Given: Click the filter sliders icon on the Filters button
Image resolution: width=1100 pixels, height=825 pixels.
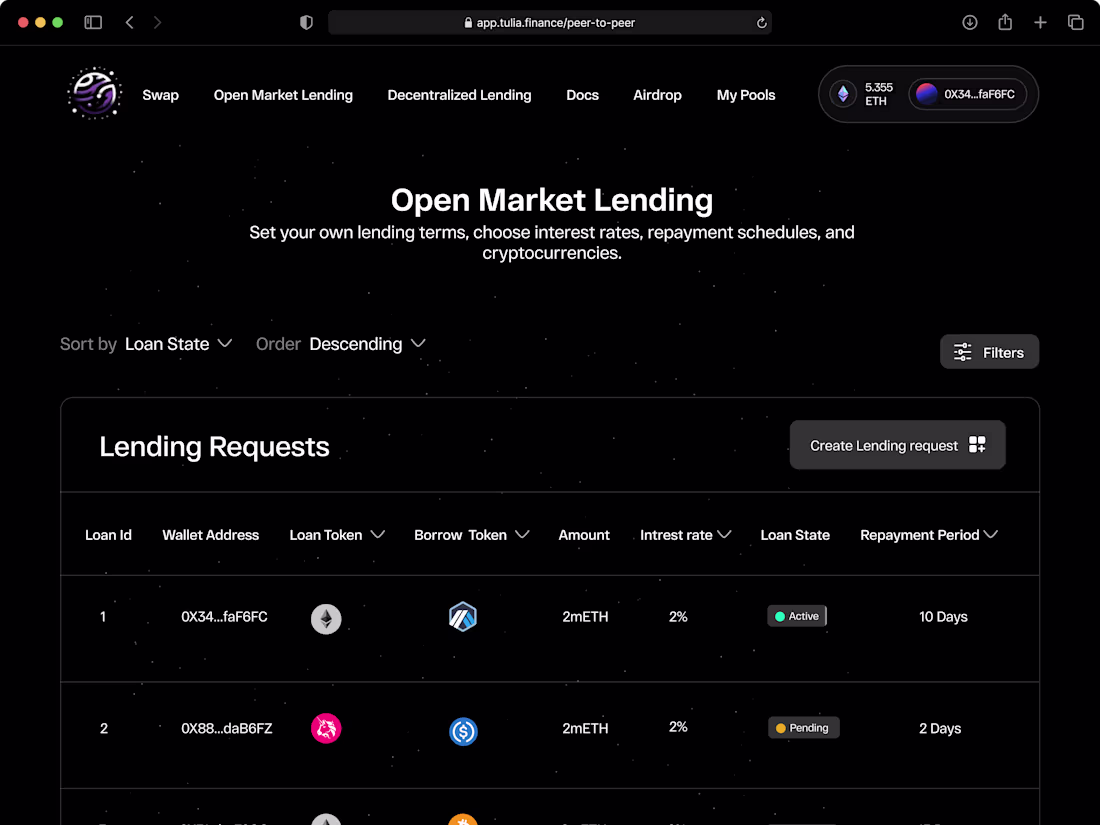Looking at the screenshot, I should [962, 352].
